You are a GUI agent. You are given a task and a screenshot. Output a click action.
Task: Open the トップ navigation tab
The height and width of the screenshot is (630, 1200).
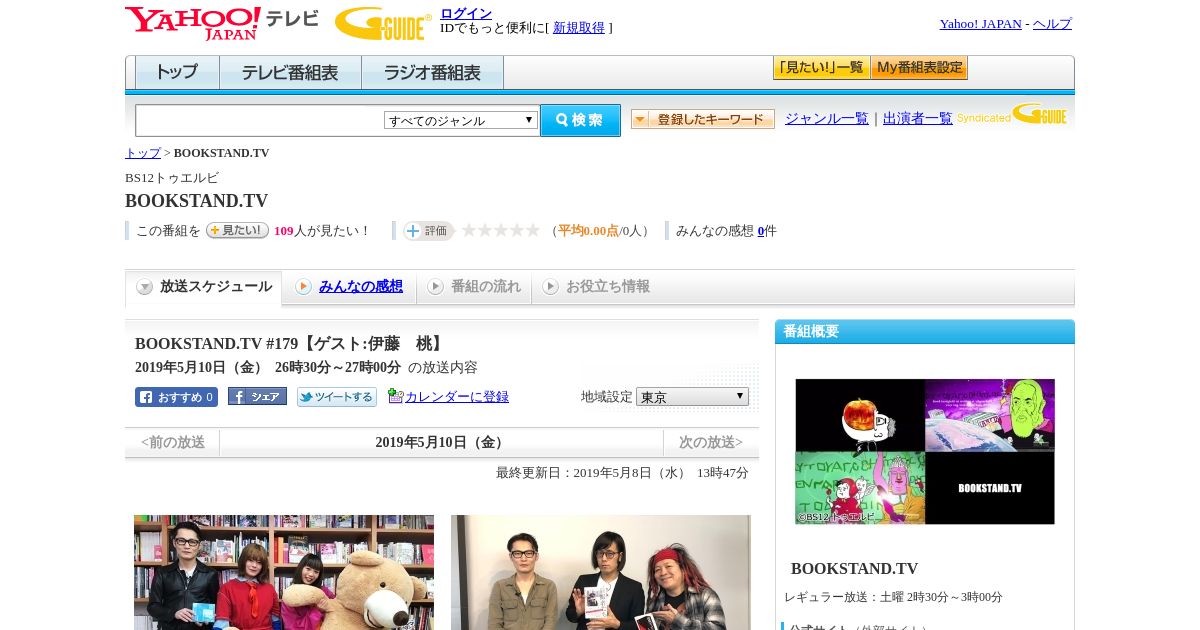(x=177, y=72)
